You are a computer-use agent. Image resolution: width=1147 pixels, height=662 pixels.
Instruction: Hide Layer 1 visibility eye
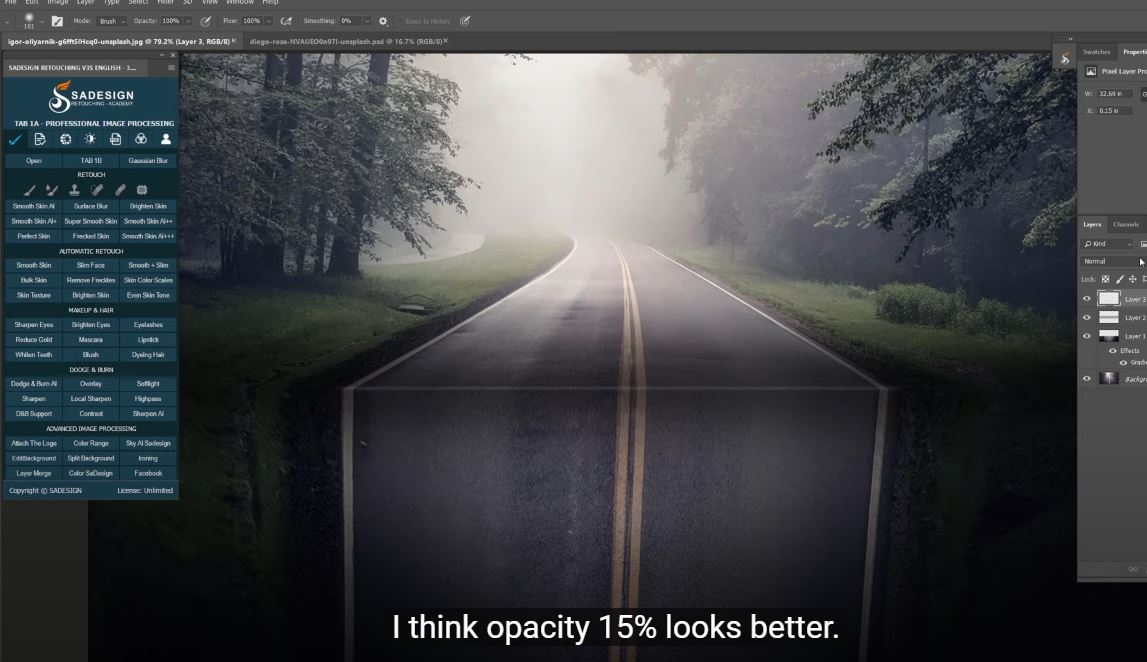click(x=1086, y=336)
